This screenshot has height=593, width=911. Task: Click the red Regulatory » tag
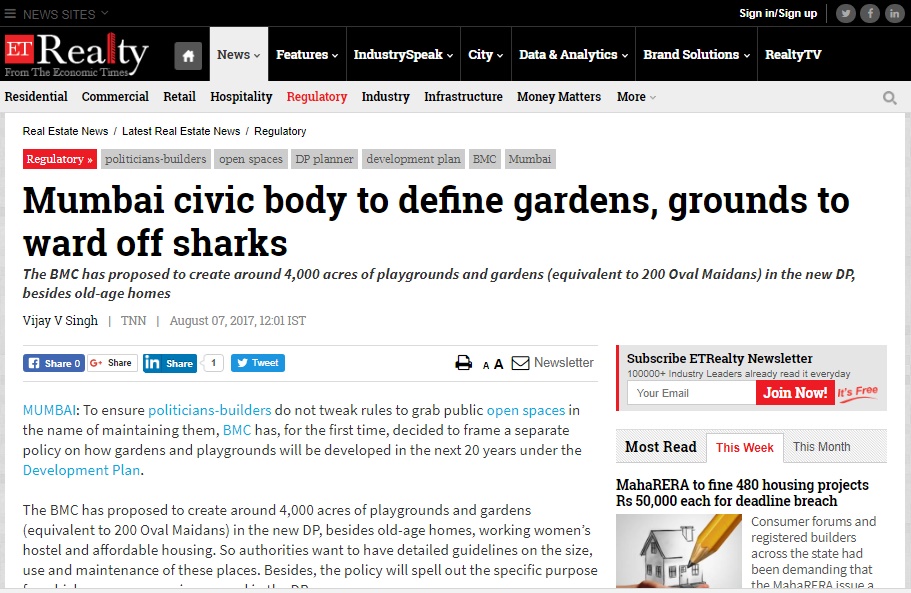[60, 159]
